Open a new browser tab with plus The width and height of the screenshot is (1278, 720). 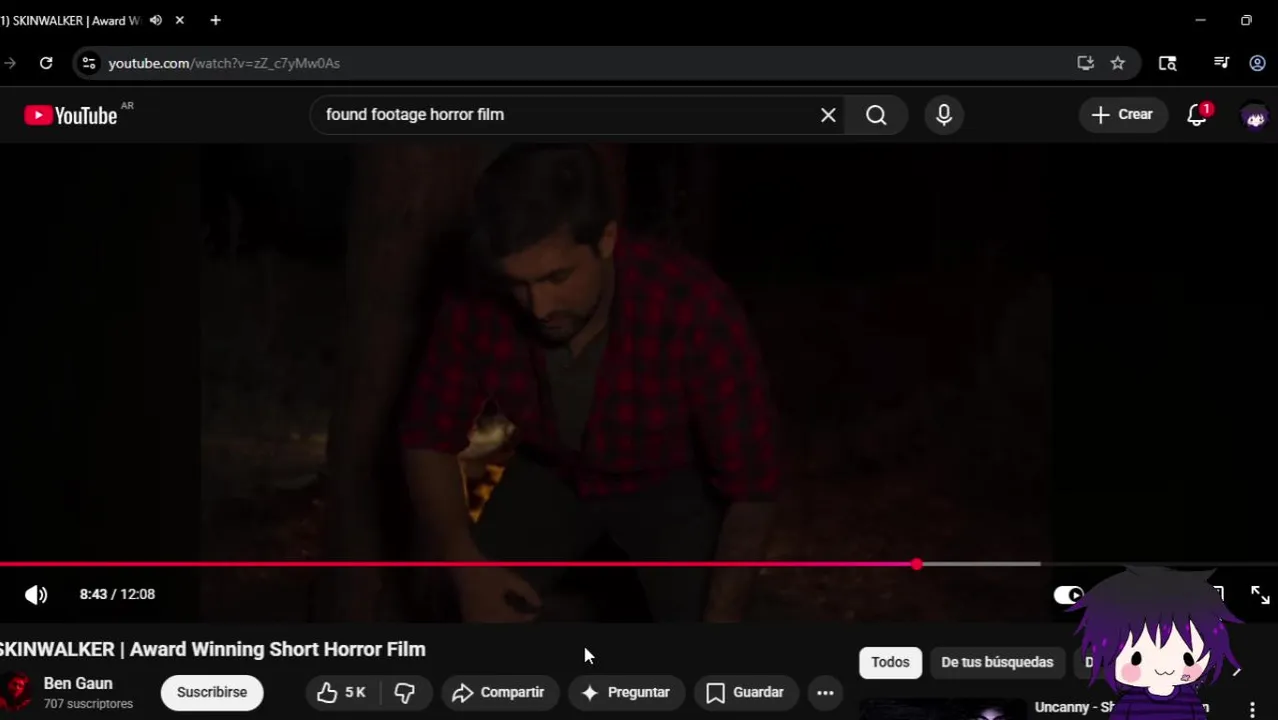point(215,20)
